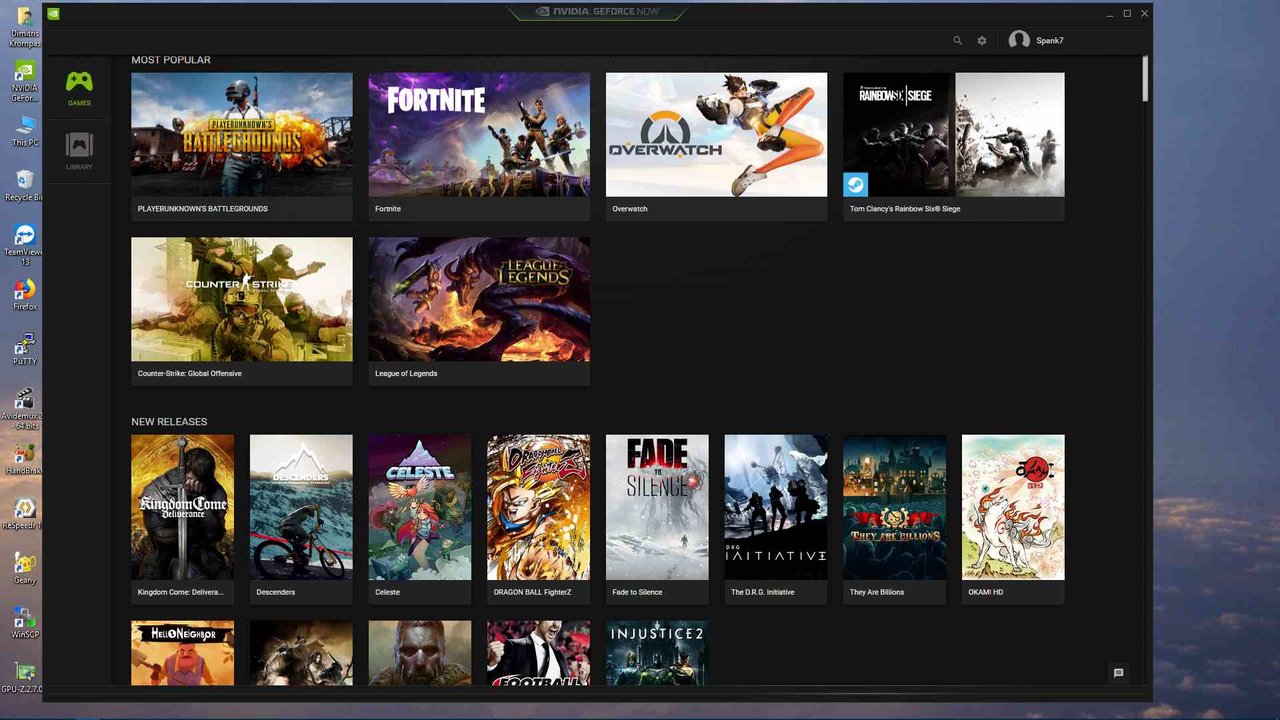Click the Fortnite title label
Image resolution: width=1280 pixels, height=720 pixels.
(x=388, y=209)
